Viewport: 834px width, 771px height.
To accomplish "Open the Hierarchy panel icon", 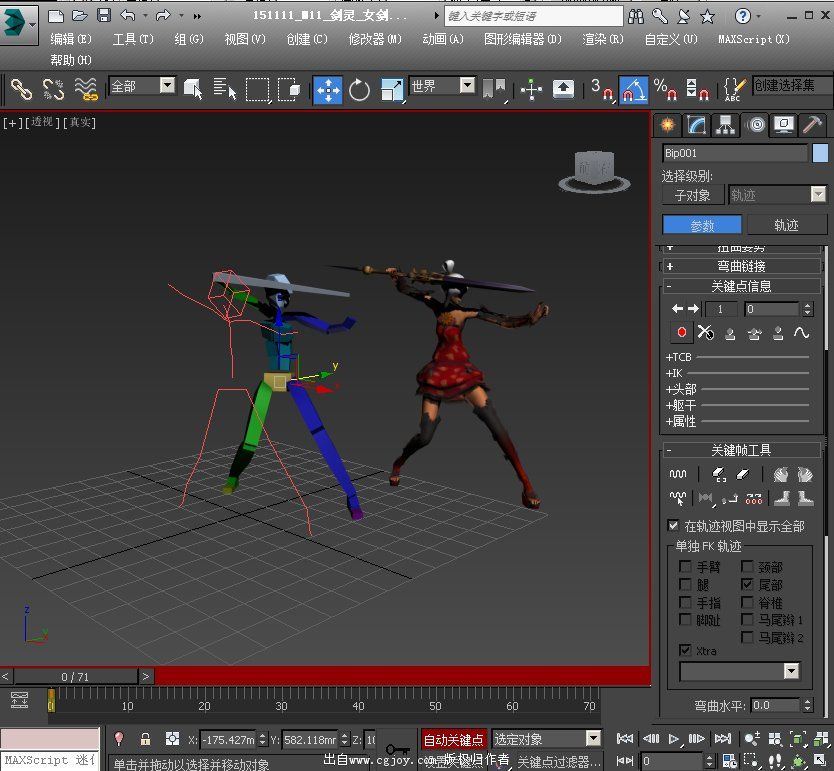I will pyautogui.click(x=726, y=125).
